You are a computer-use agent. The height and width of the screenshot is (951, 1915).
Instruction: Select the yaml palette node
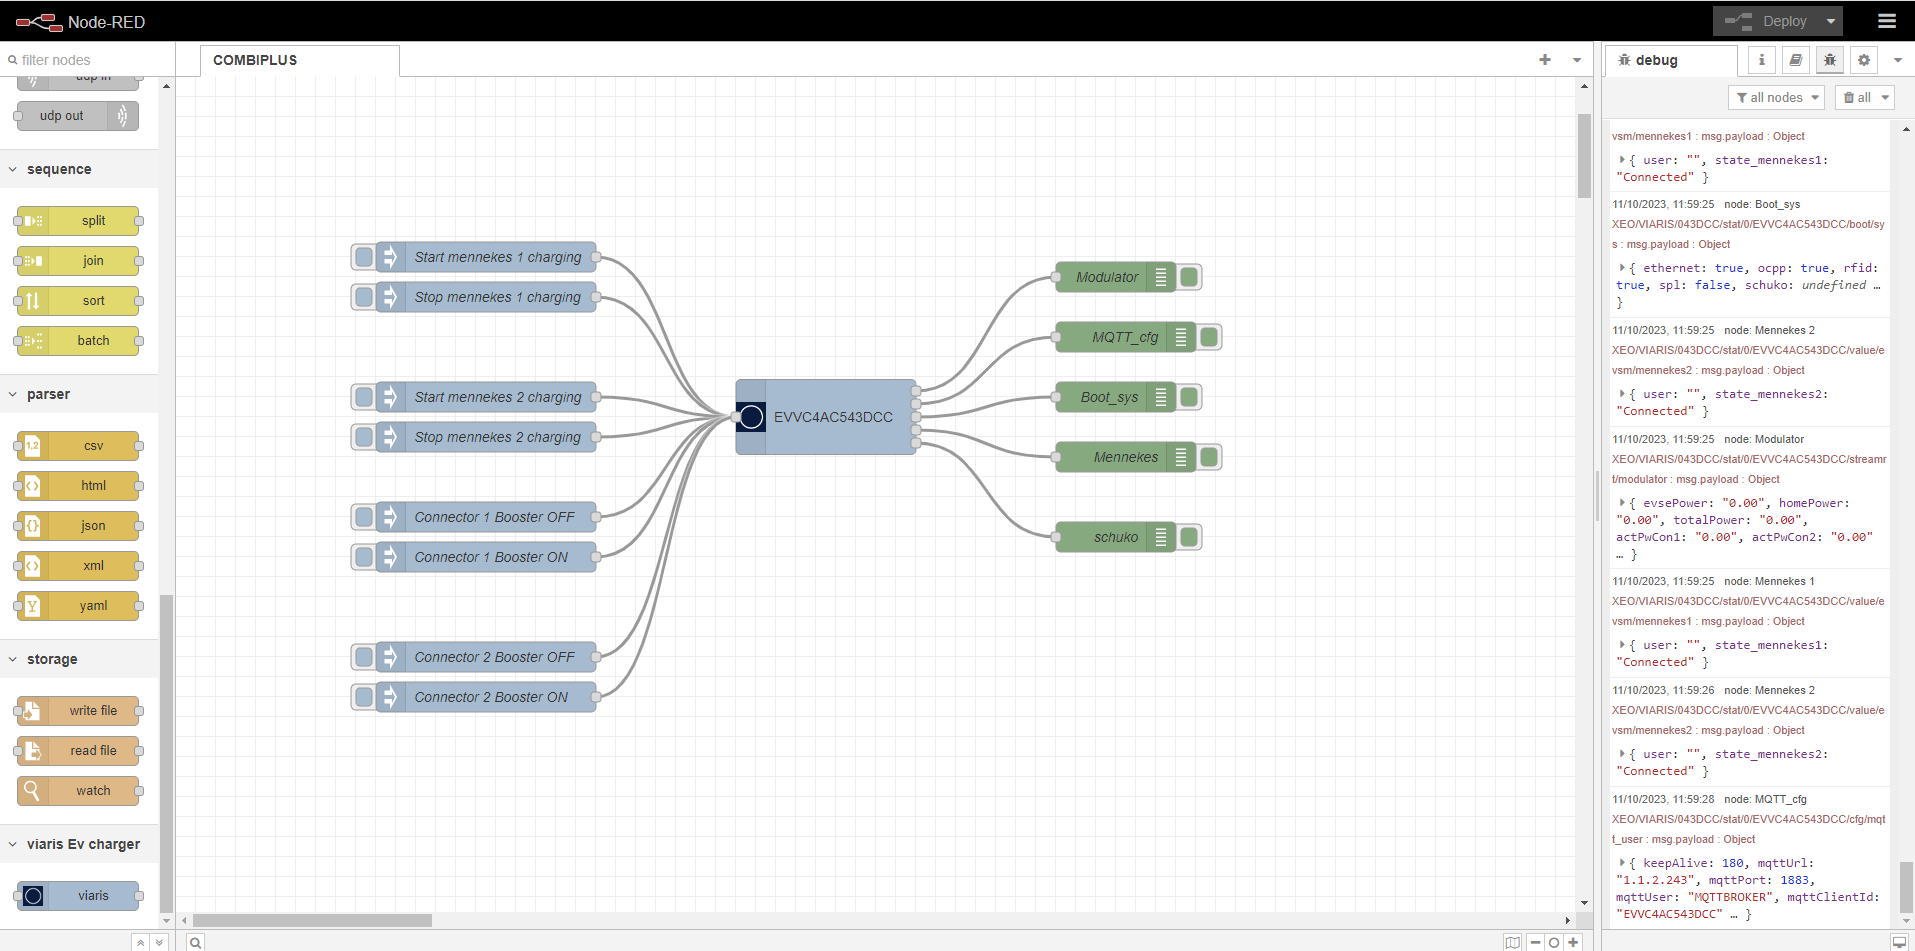tap(78, 606)
